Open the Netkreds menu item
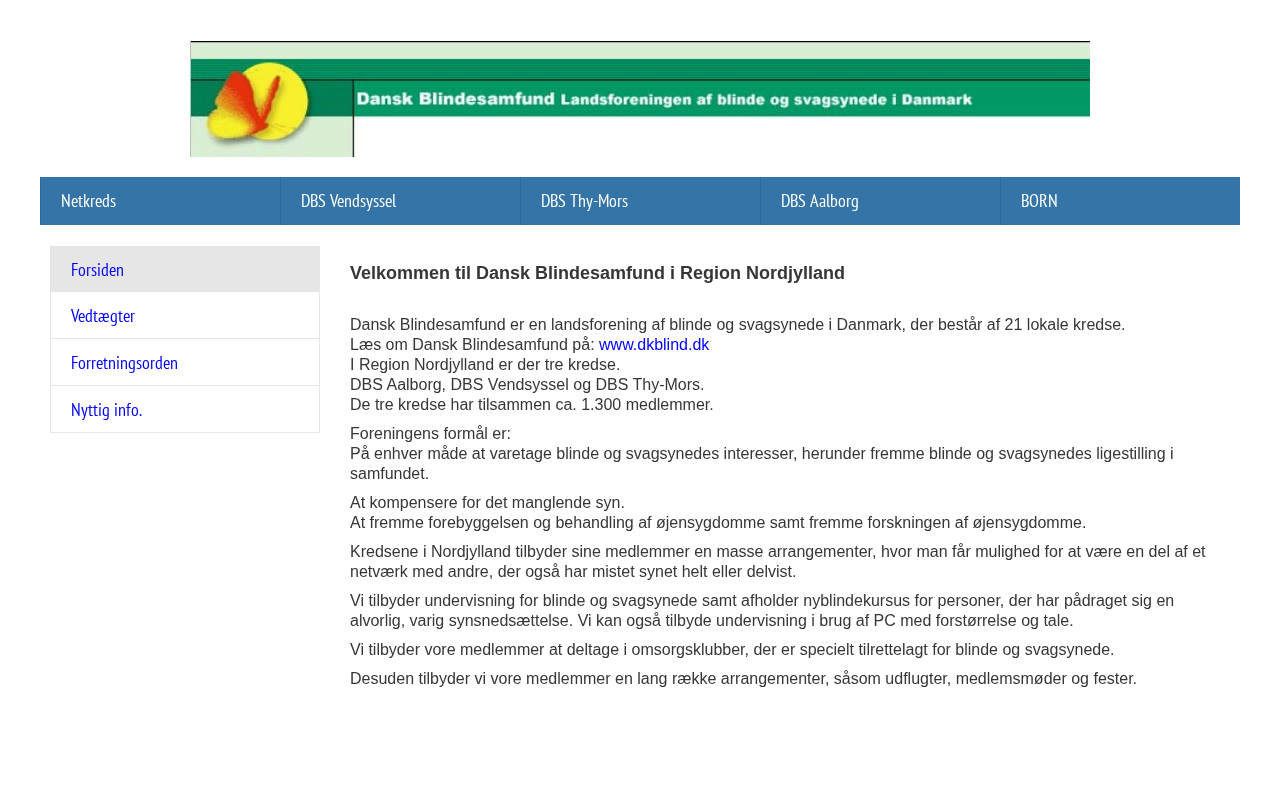 (160, 201)
